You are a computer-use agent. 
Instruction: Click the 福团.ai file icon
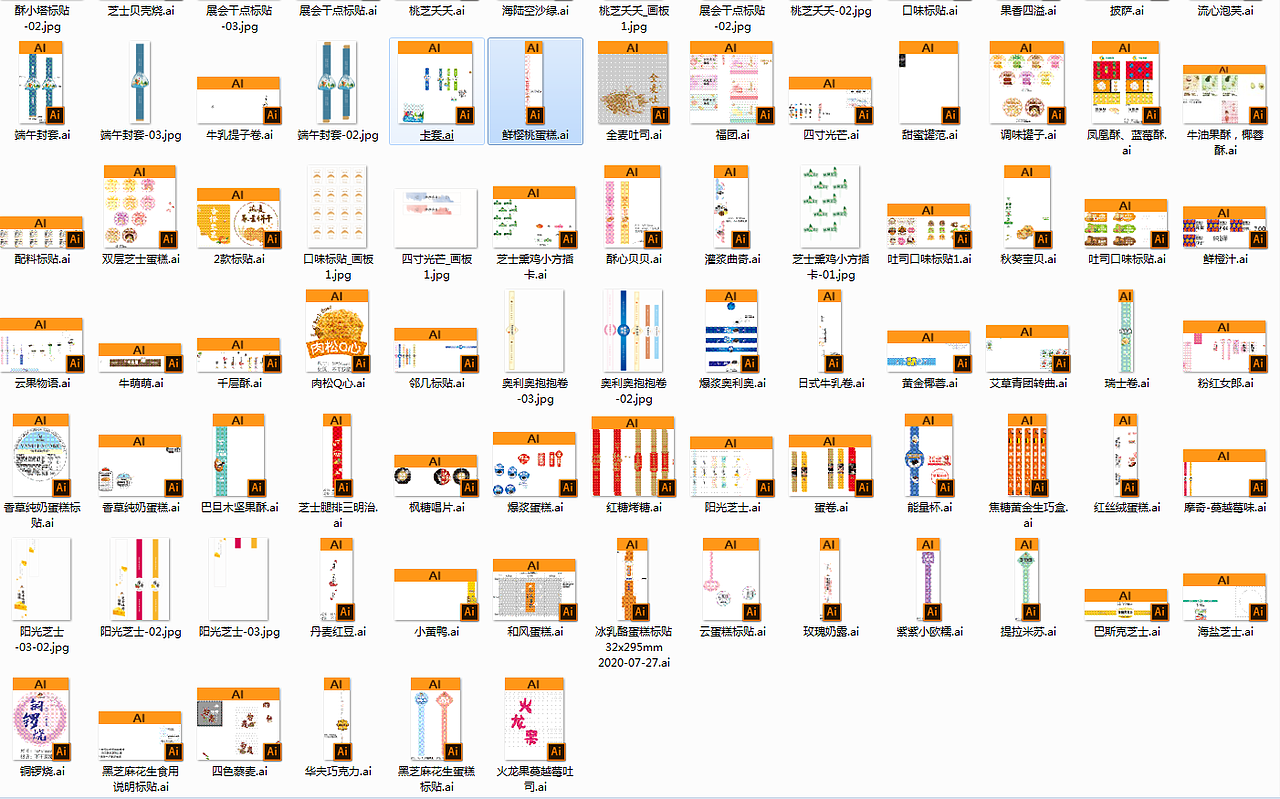pos(731,82)
